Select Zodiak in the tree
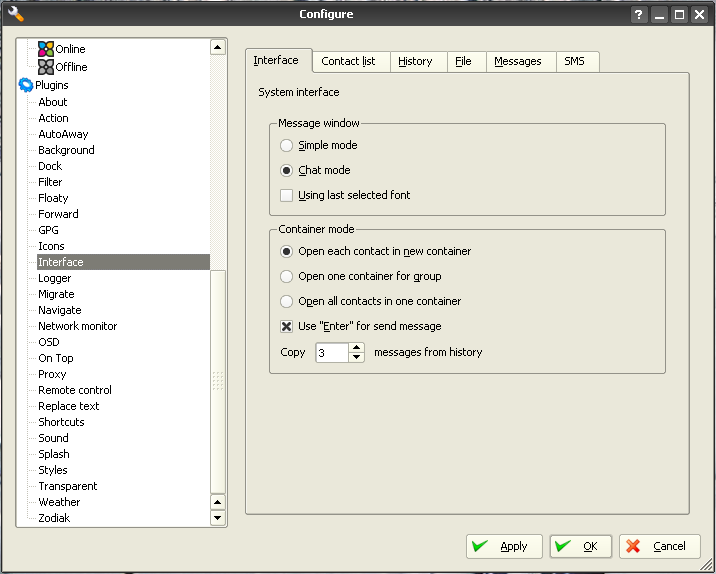 [x=54, y=518]
